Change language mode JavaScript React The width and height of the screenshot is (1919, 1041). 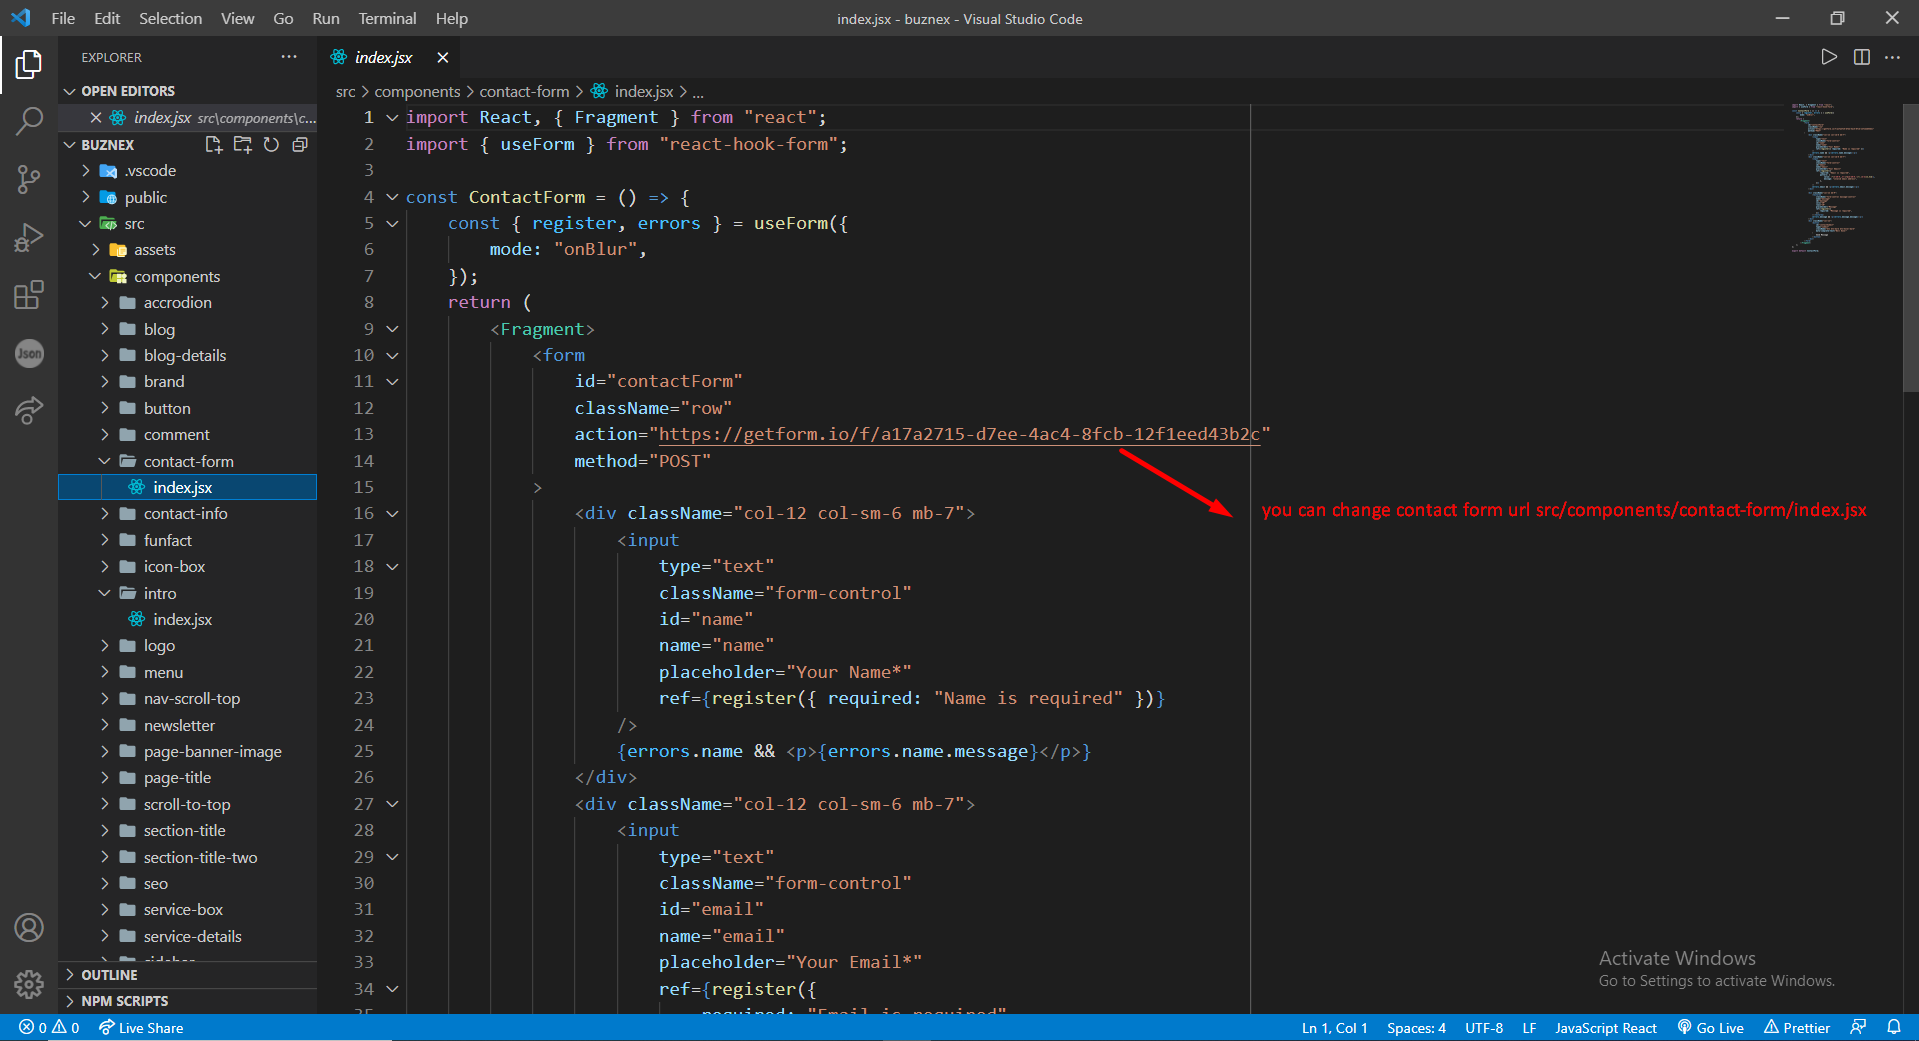1605,1027
